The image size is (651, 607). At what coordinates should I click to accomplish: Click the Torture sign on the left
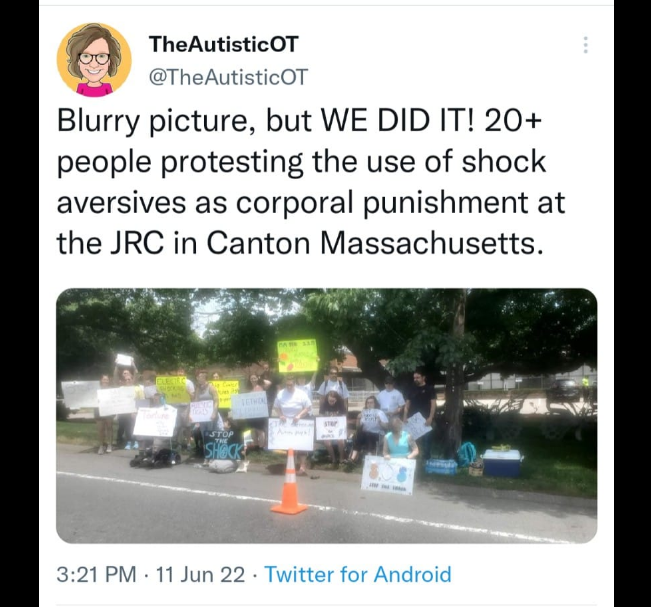[x=155, y=421]
